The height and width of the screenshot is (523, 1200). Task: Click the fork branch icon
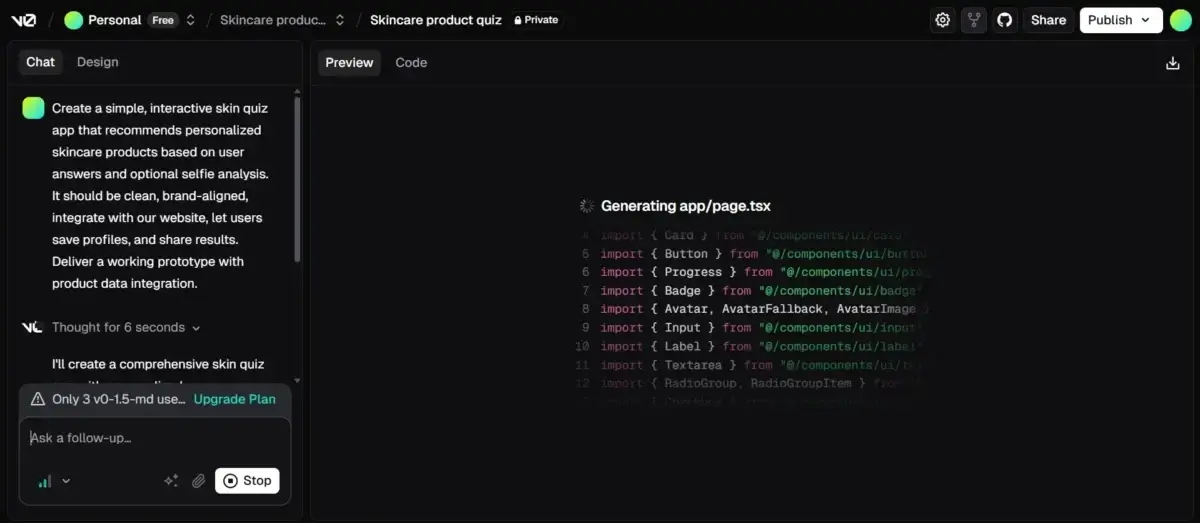pos(973,20)
